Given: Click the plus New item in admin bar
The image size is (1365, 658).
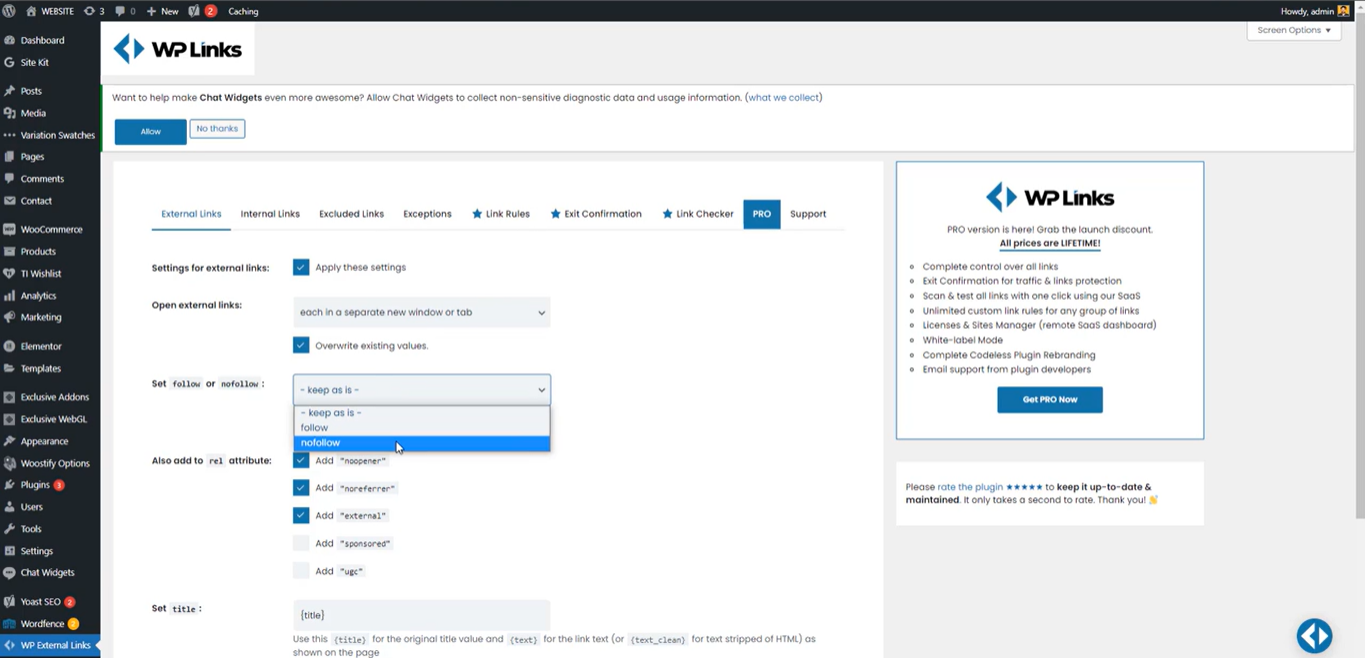Looking at the screenshot, I should pos(162,11).
